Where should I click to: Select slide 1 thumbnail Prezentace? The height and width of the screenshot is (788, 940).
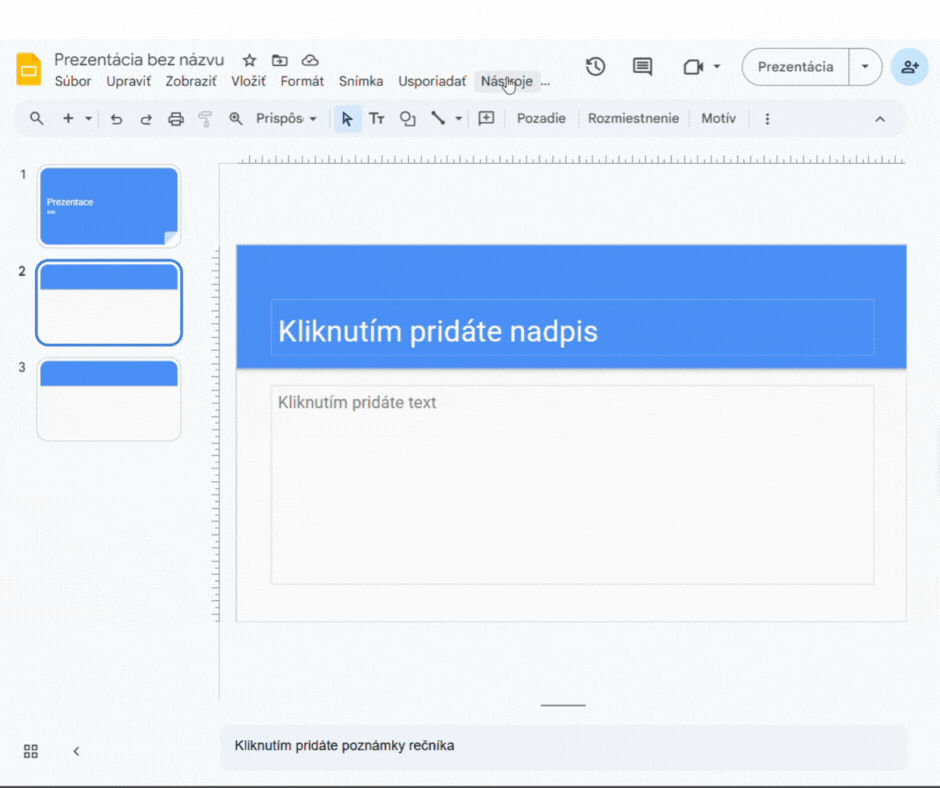coord(109,206)
